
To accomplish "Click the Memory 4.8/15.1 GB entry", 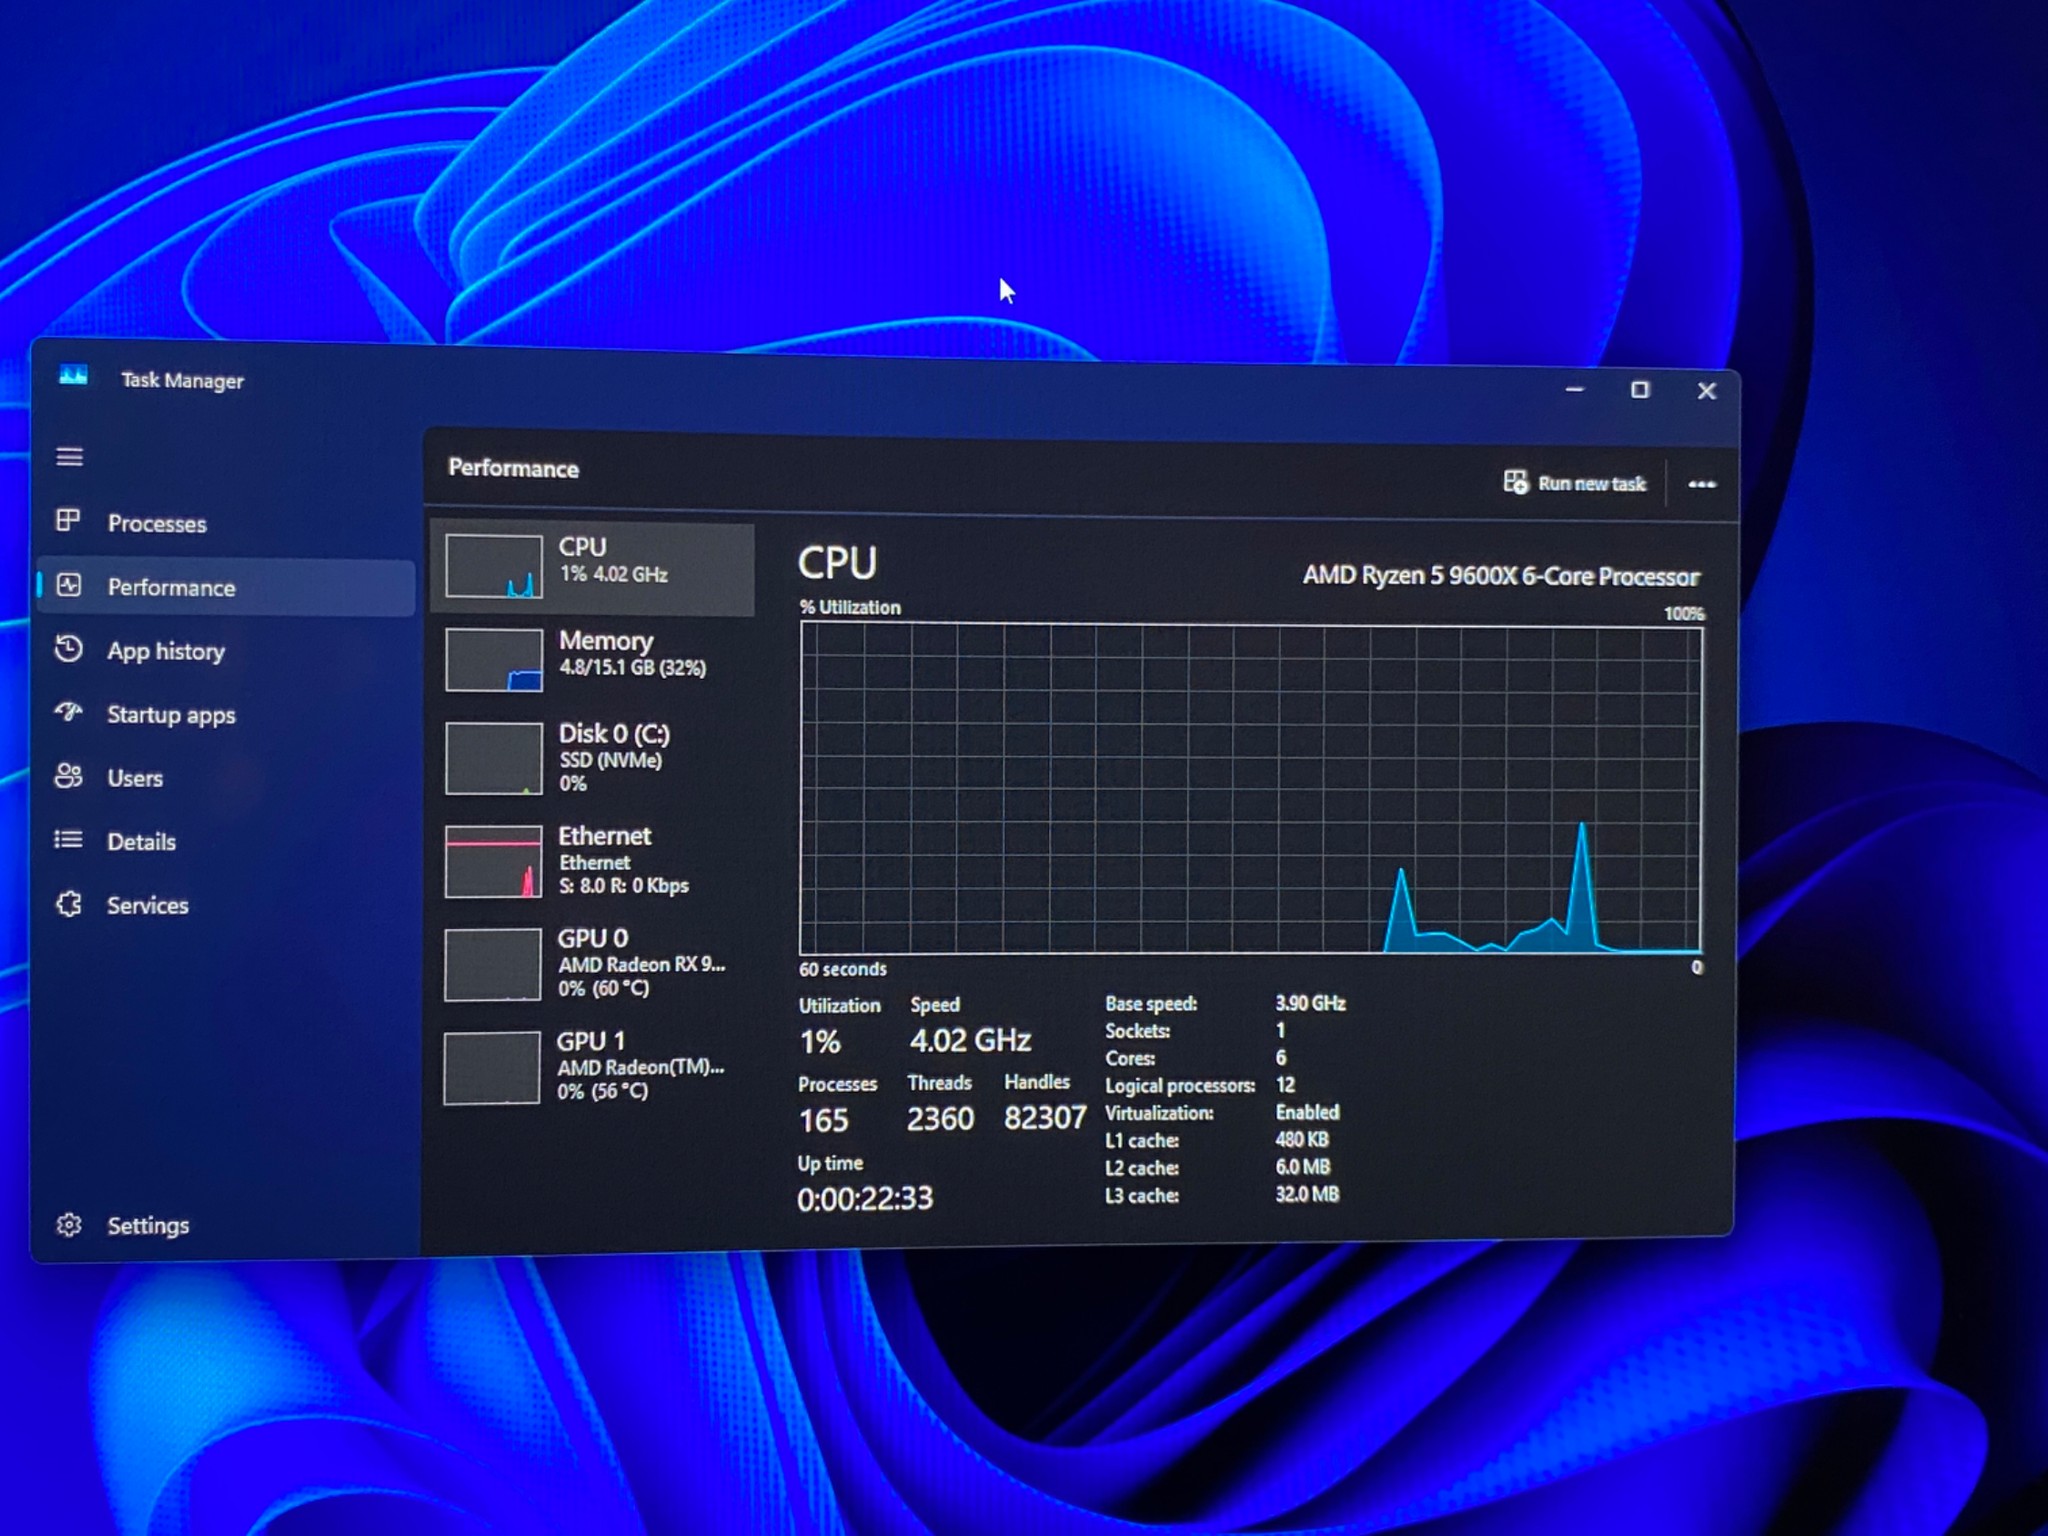I will click(632, 667).
